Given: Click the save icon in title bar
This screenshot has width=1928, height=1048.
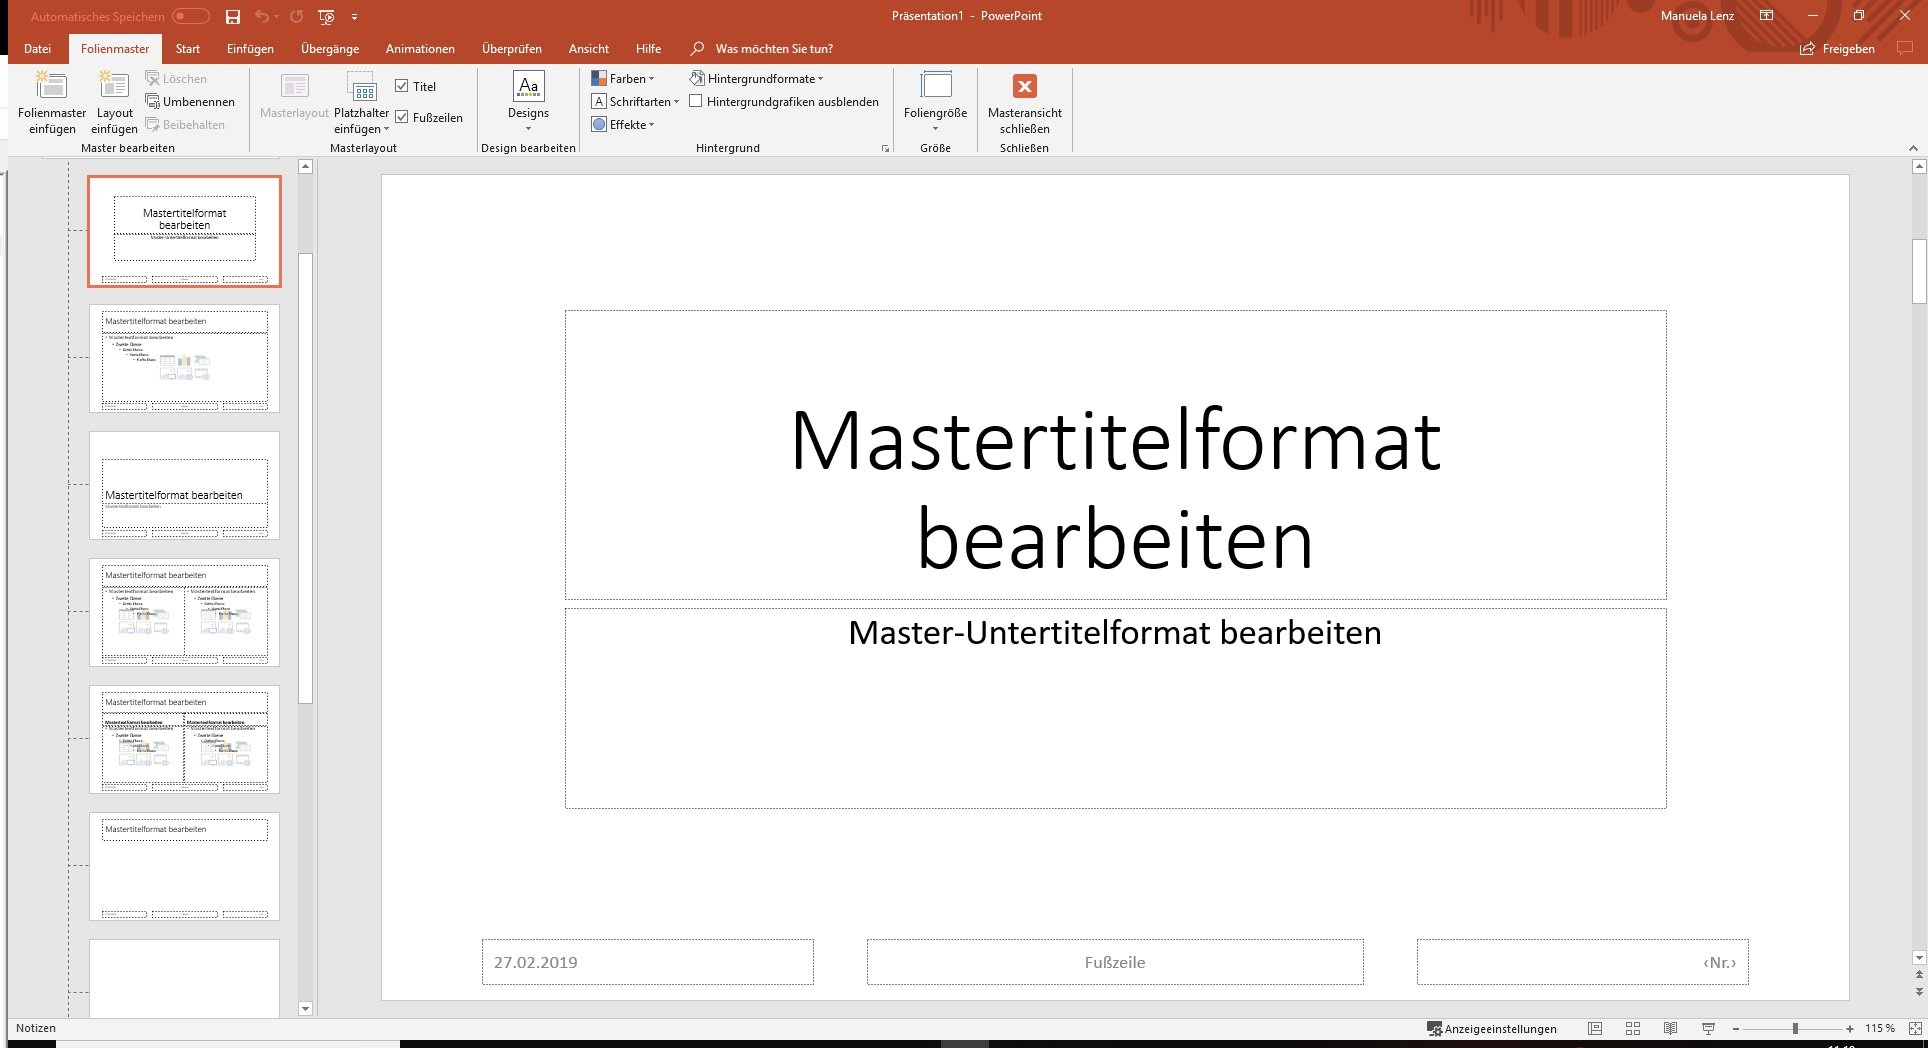Looking at the screenshot, I should [232, 17].
